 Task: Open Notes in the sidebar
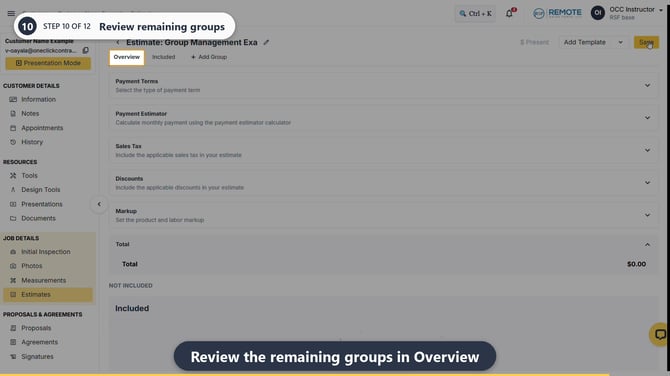(x=30, y=114)
